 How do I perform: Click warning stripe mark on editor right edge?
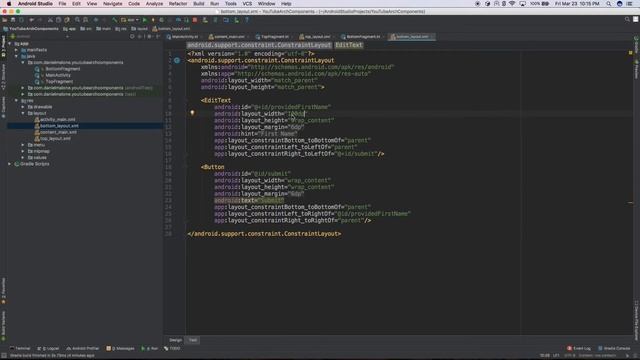click(630, 202)
